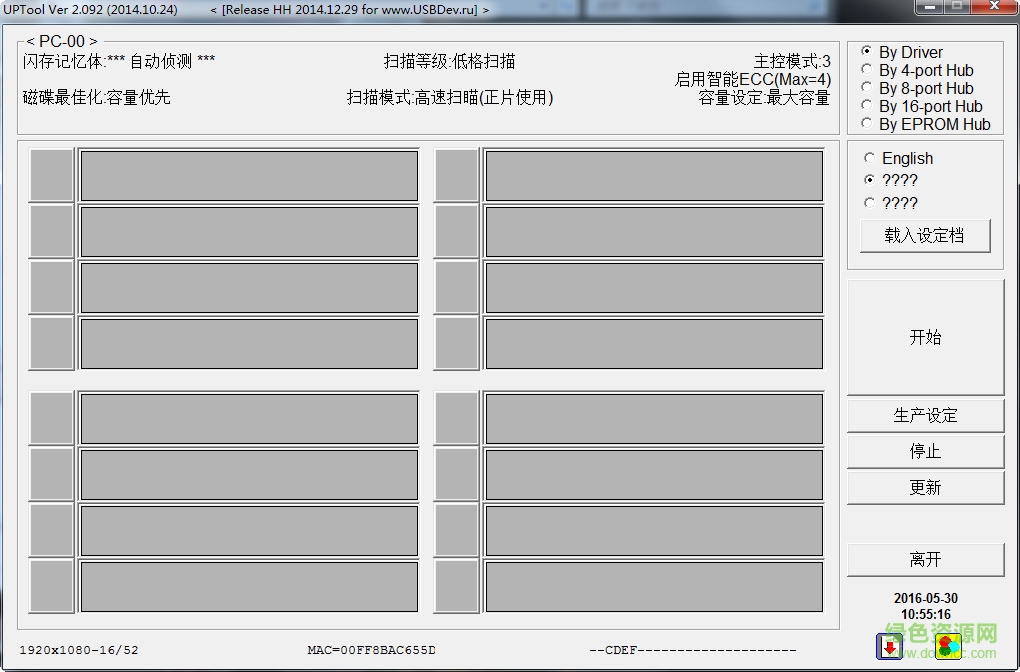Select the By 4-port Hub option
The width and height of the screenshot is (1020, 672).
(867, 70)
